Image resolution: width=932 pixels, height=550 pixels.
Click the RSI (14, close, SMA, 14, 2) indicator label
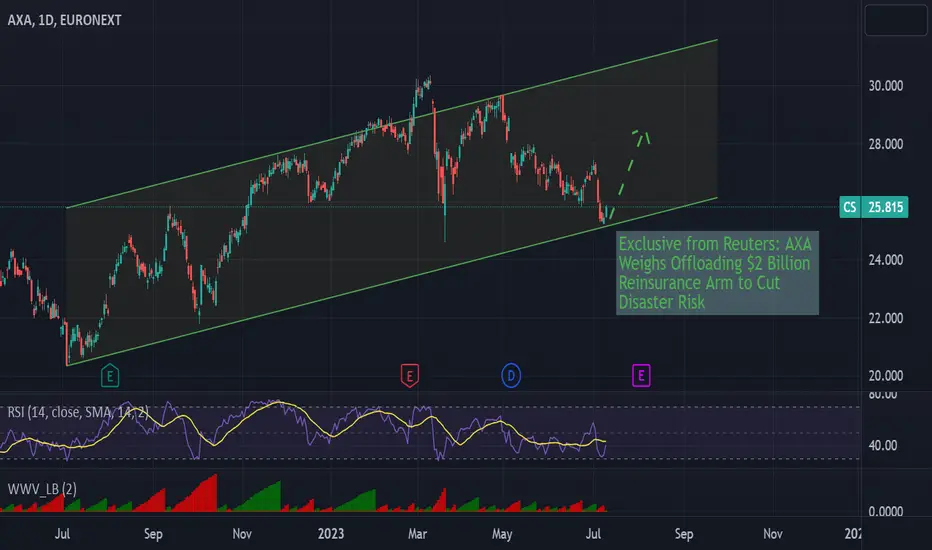78,413
